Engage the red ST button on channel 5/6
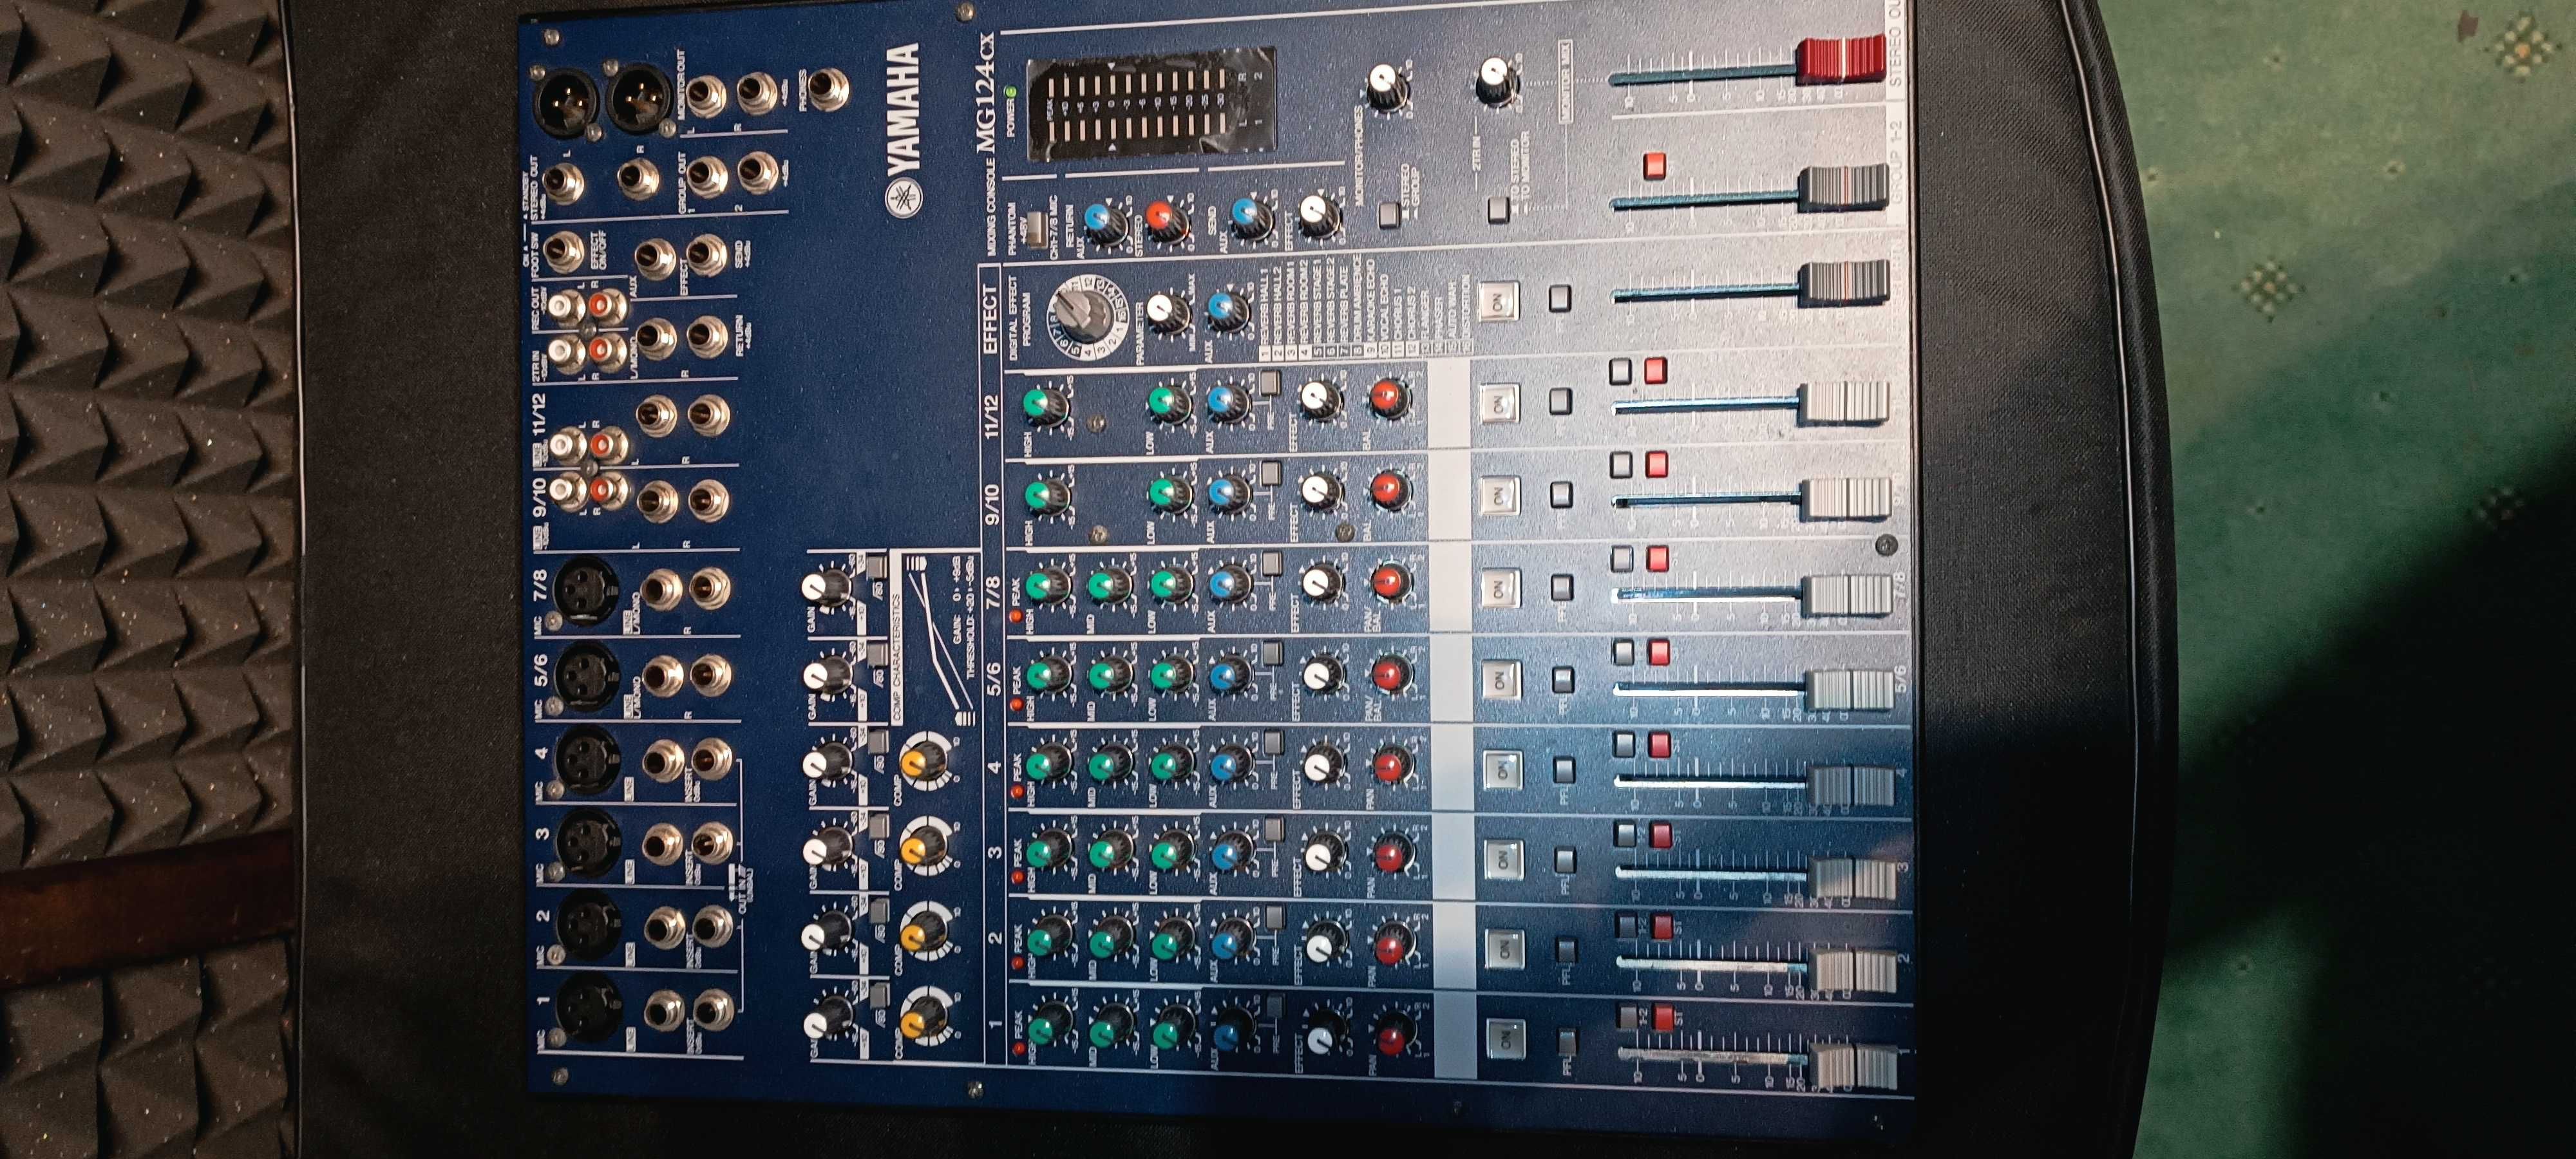This screenshot has height=1159, width=2576. coord(1658,653)
